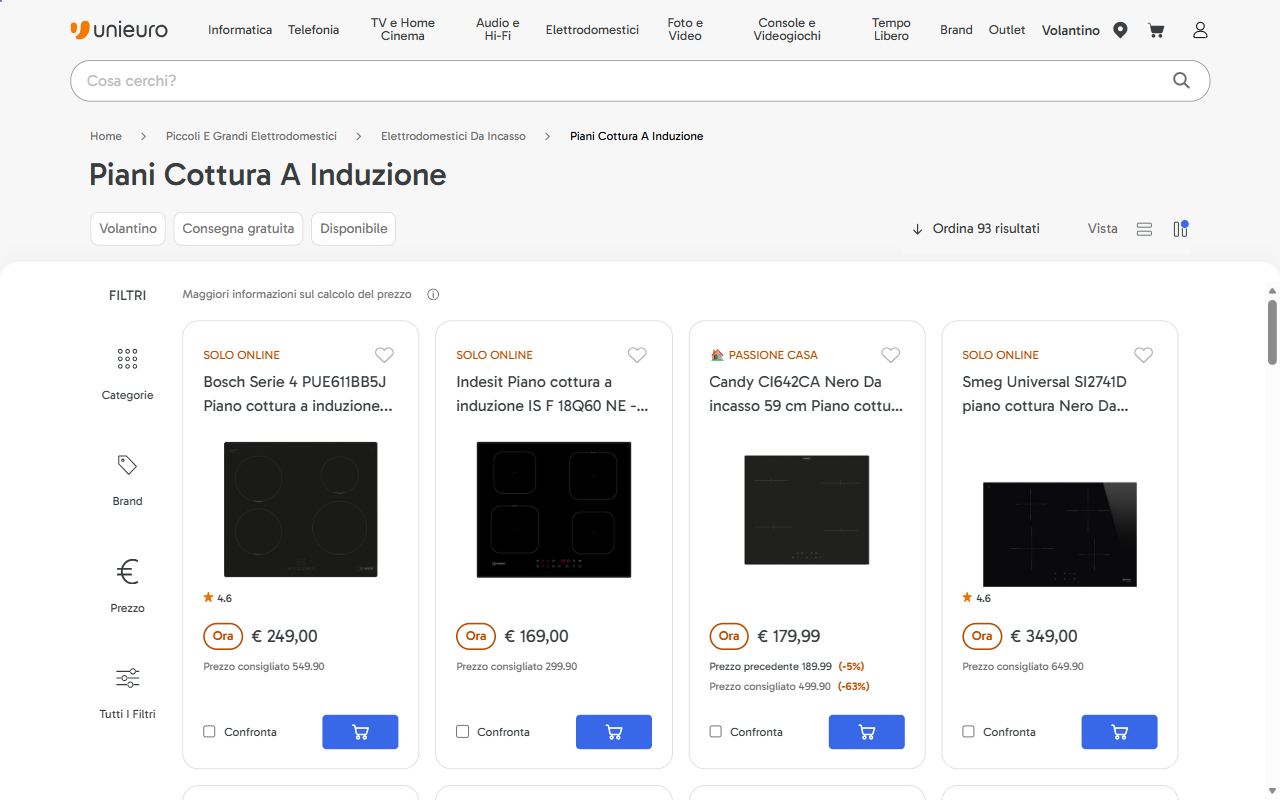
Task: Go to Home breadcrumb
Action: tap(106, 136)
